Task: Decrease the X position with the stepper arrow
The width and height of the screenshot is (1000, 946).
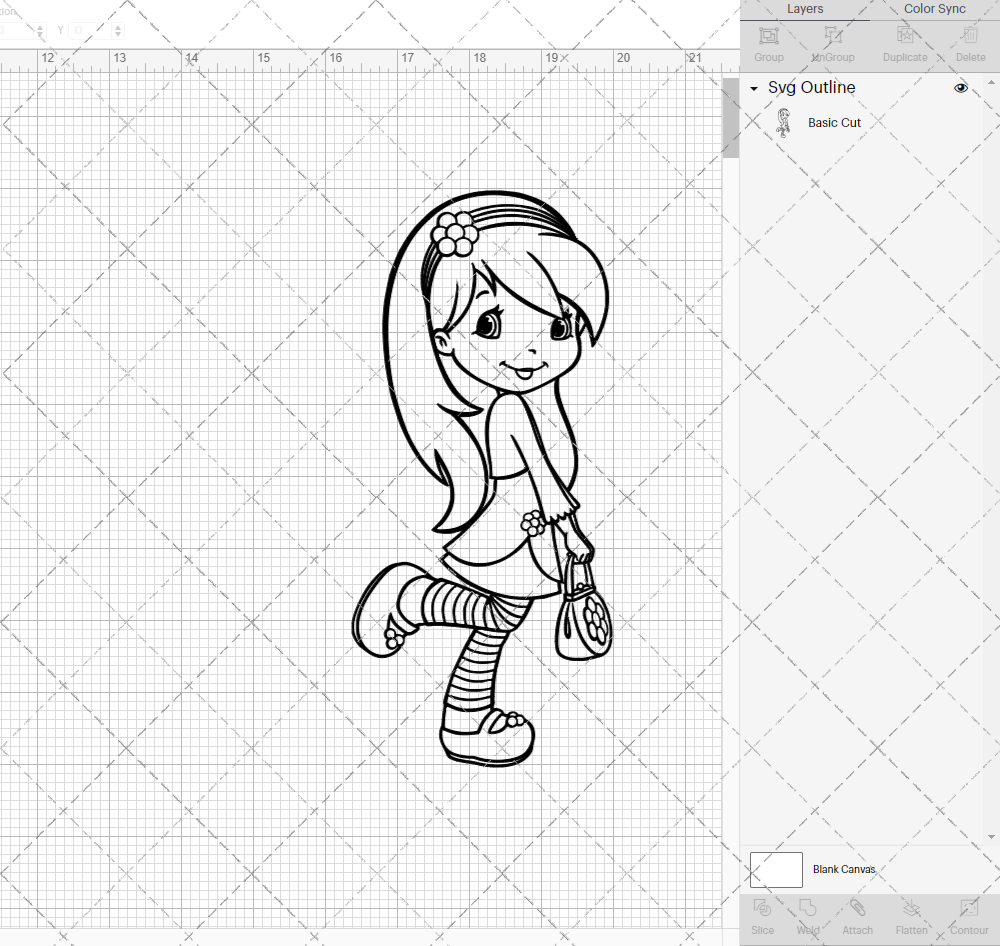Action: (x=40, y=35)
